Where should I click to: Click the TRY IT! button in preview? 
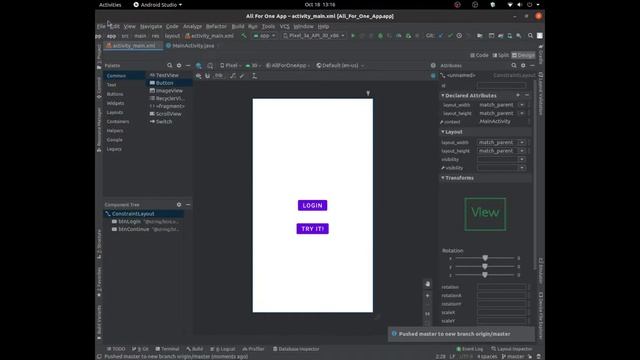pos(312,229)
